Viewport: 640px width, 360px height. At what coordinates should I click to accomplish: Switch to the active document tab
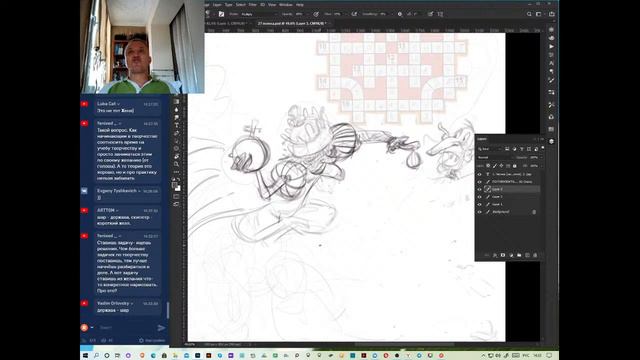[291, 24]
